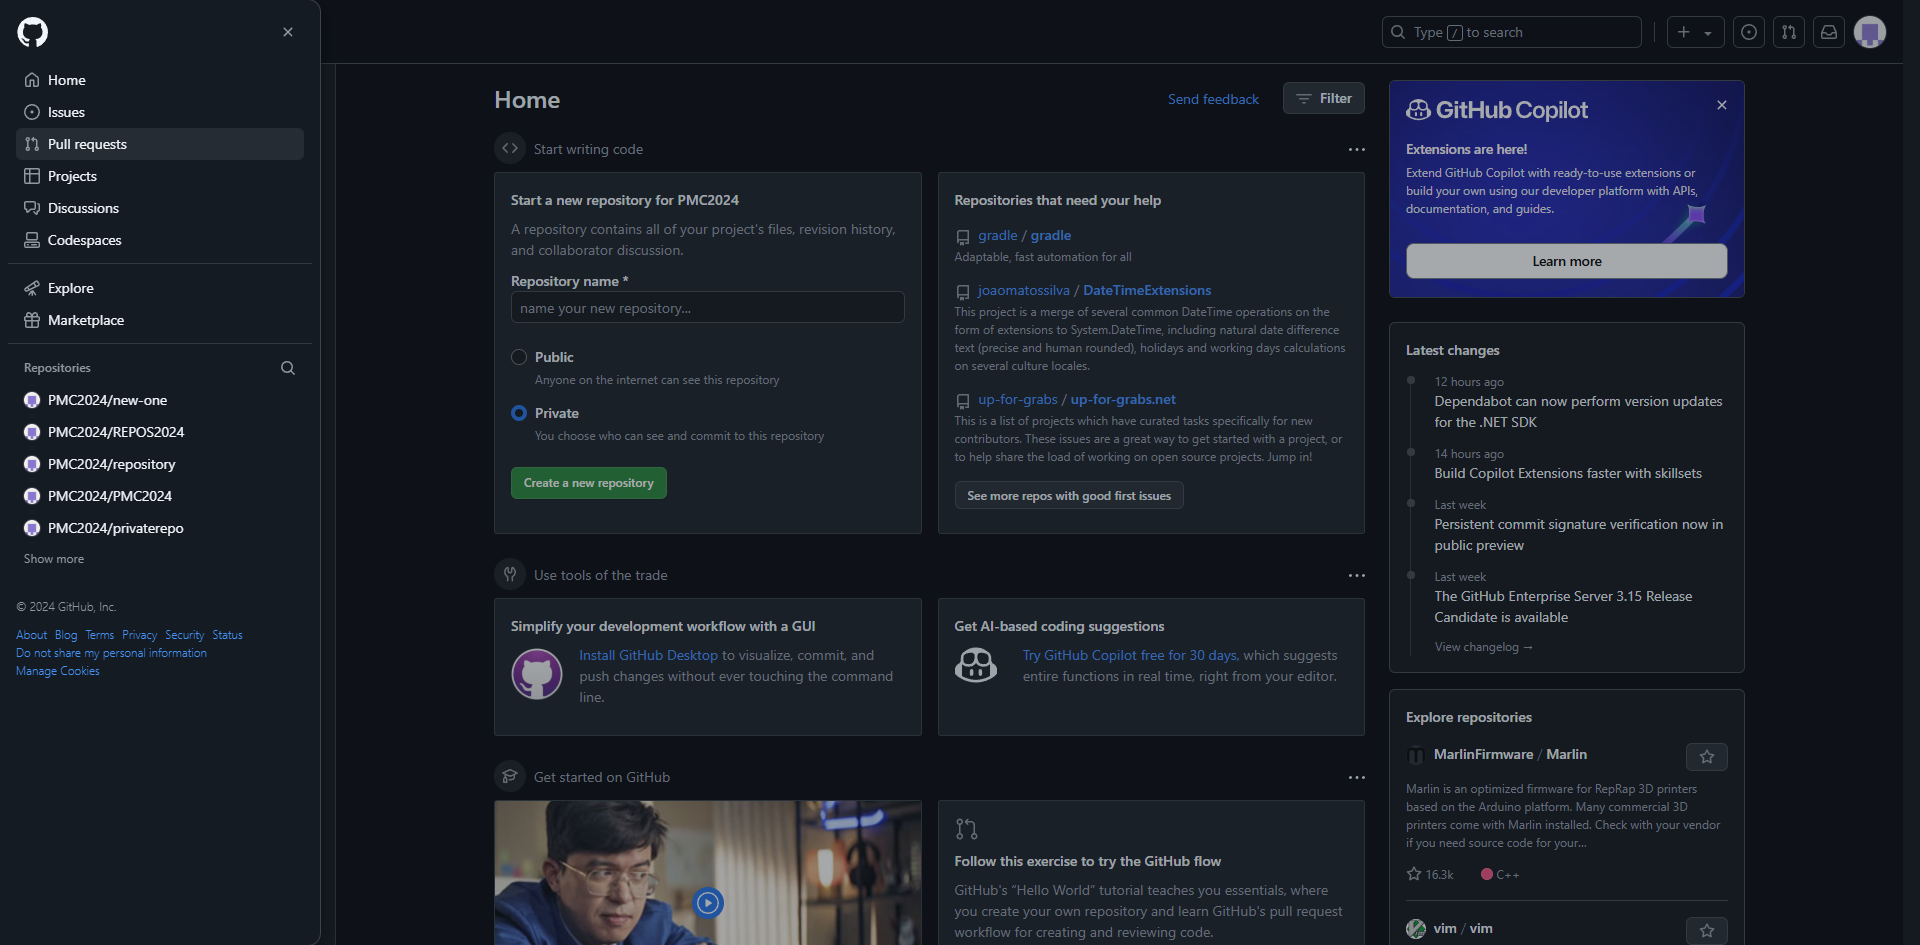Screen dimensions: 1920x945
Task: Open Codespaces in the sidebar
Action: tap(160, 240)
